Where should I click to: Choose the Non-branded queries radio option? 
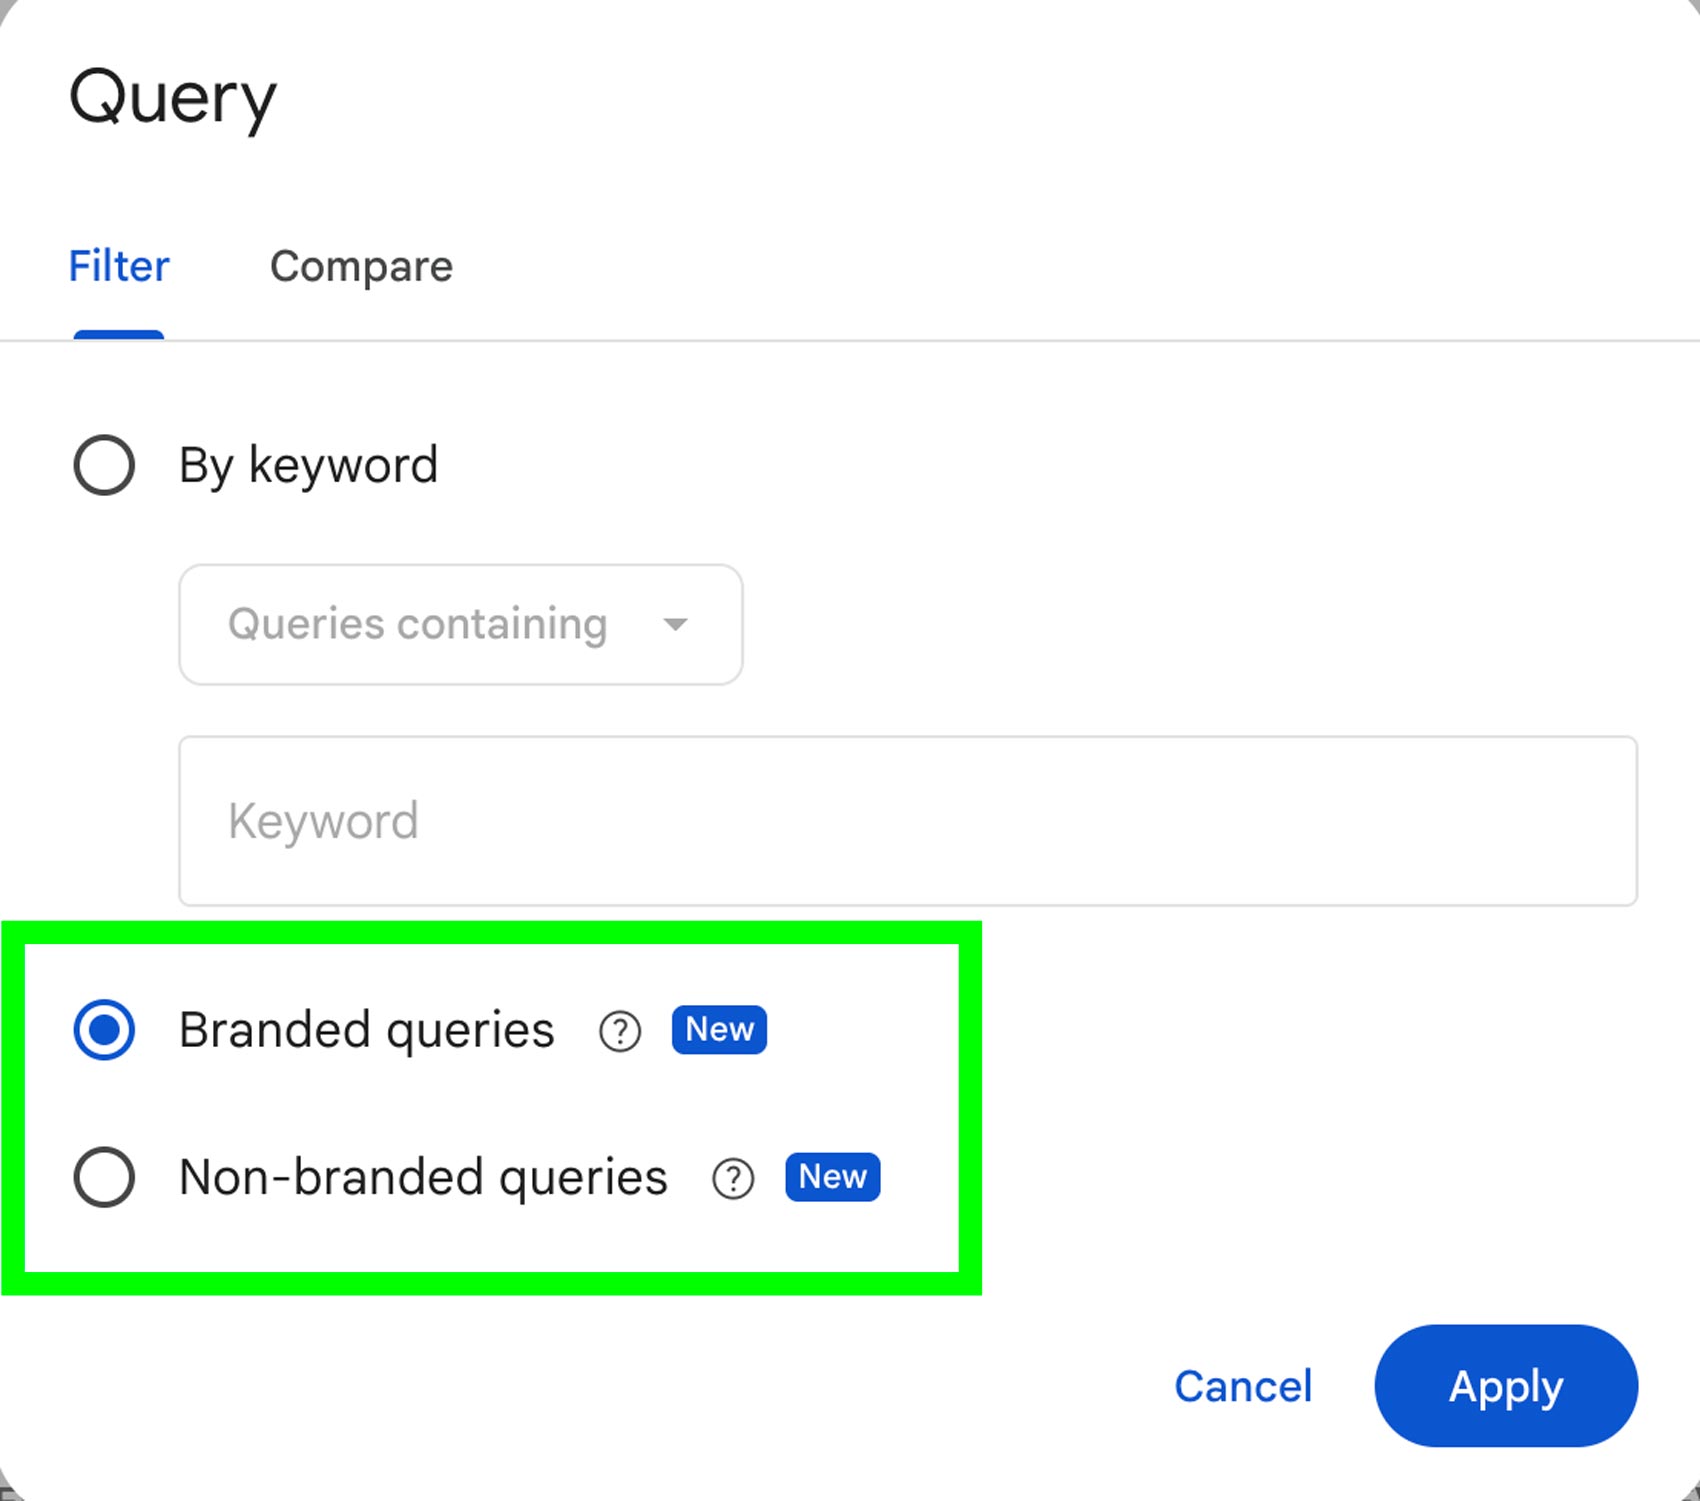(104, 1177)
